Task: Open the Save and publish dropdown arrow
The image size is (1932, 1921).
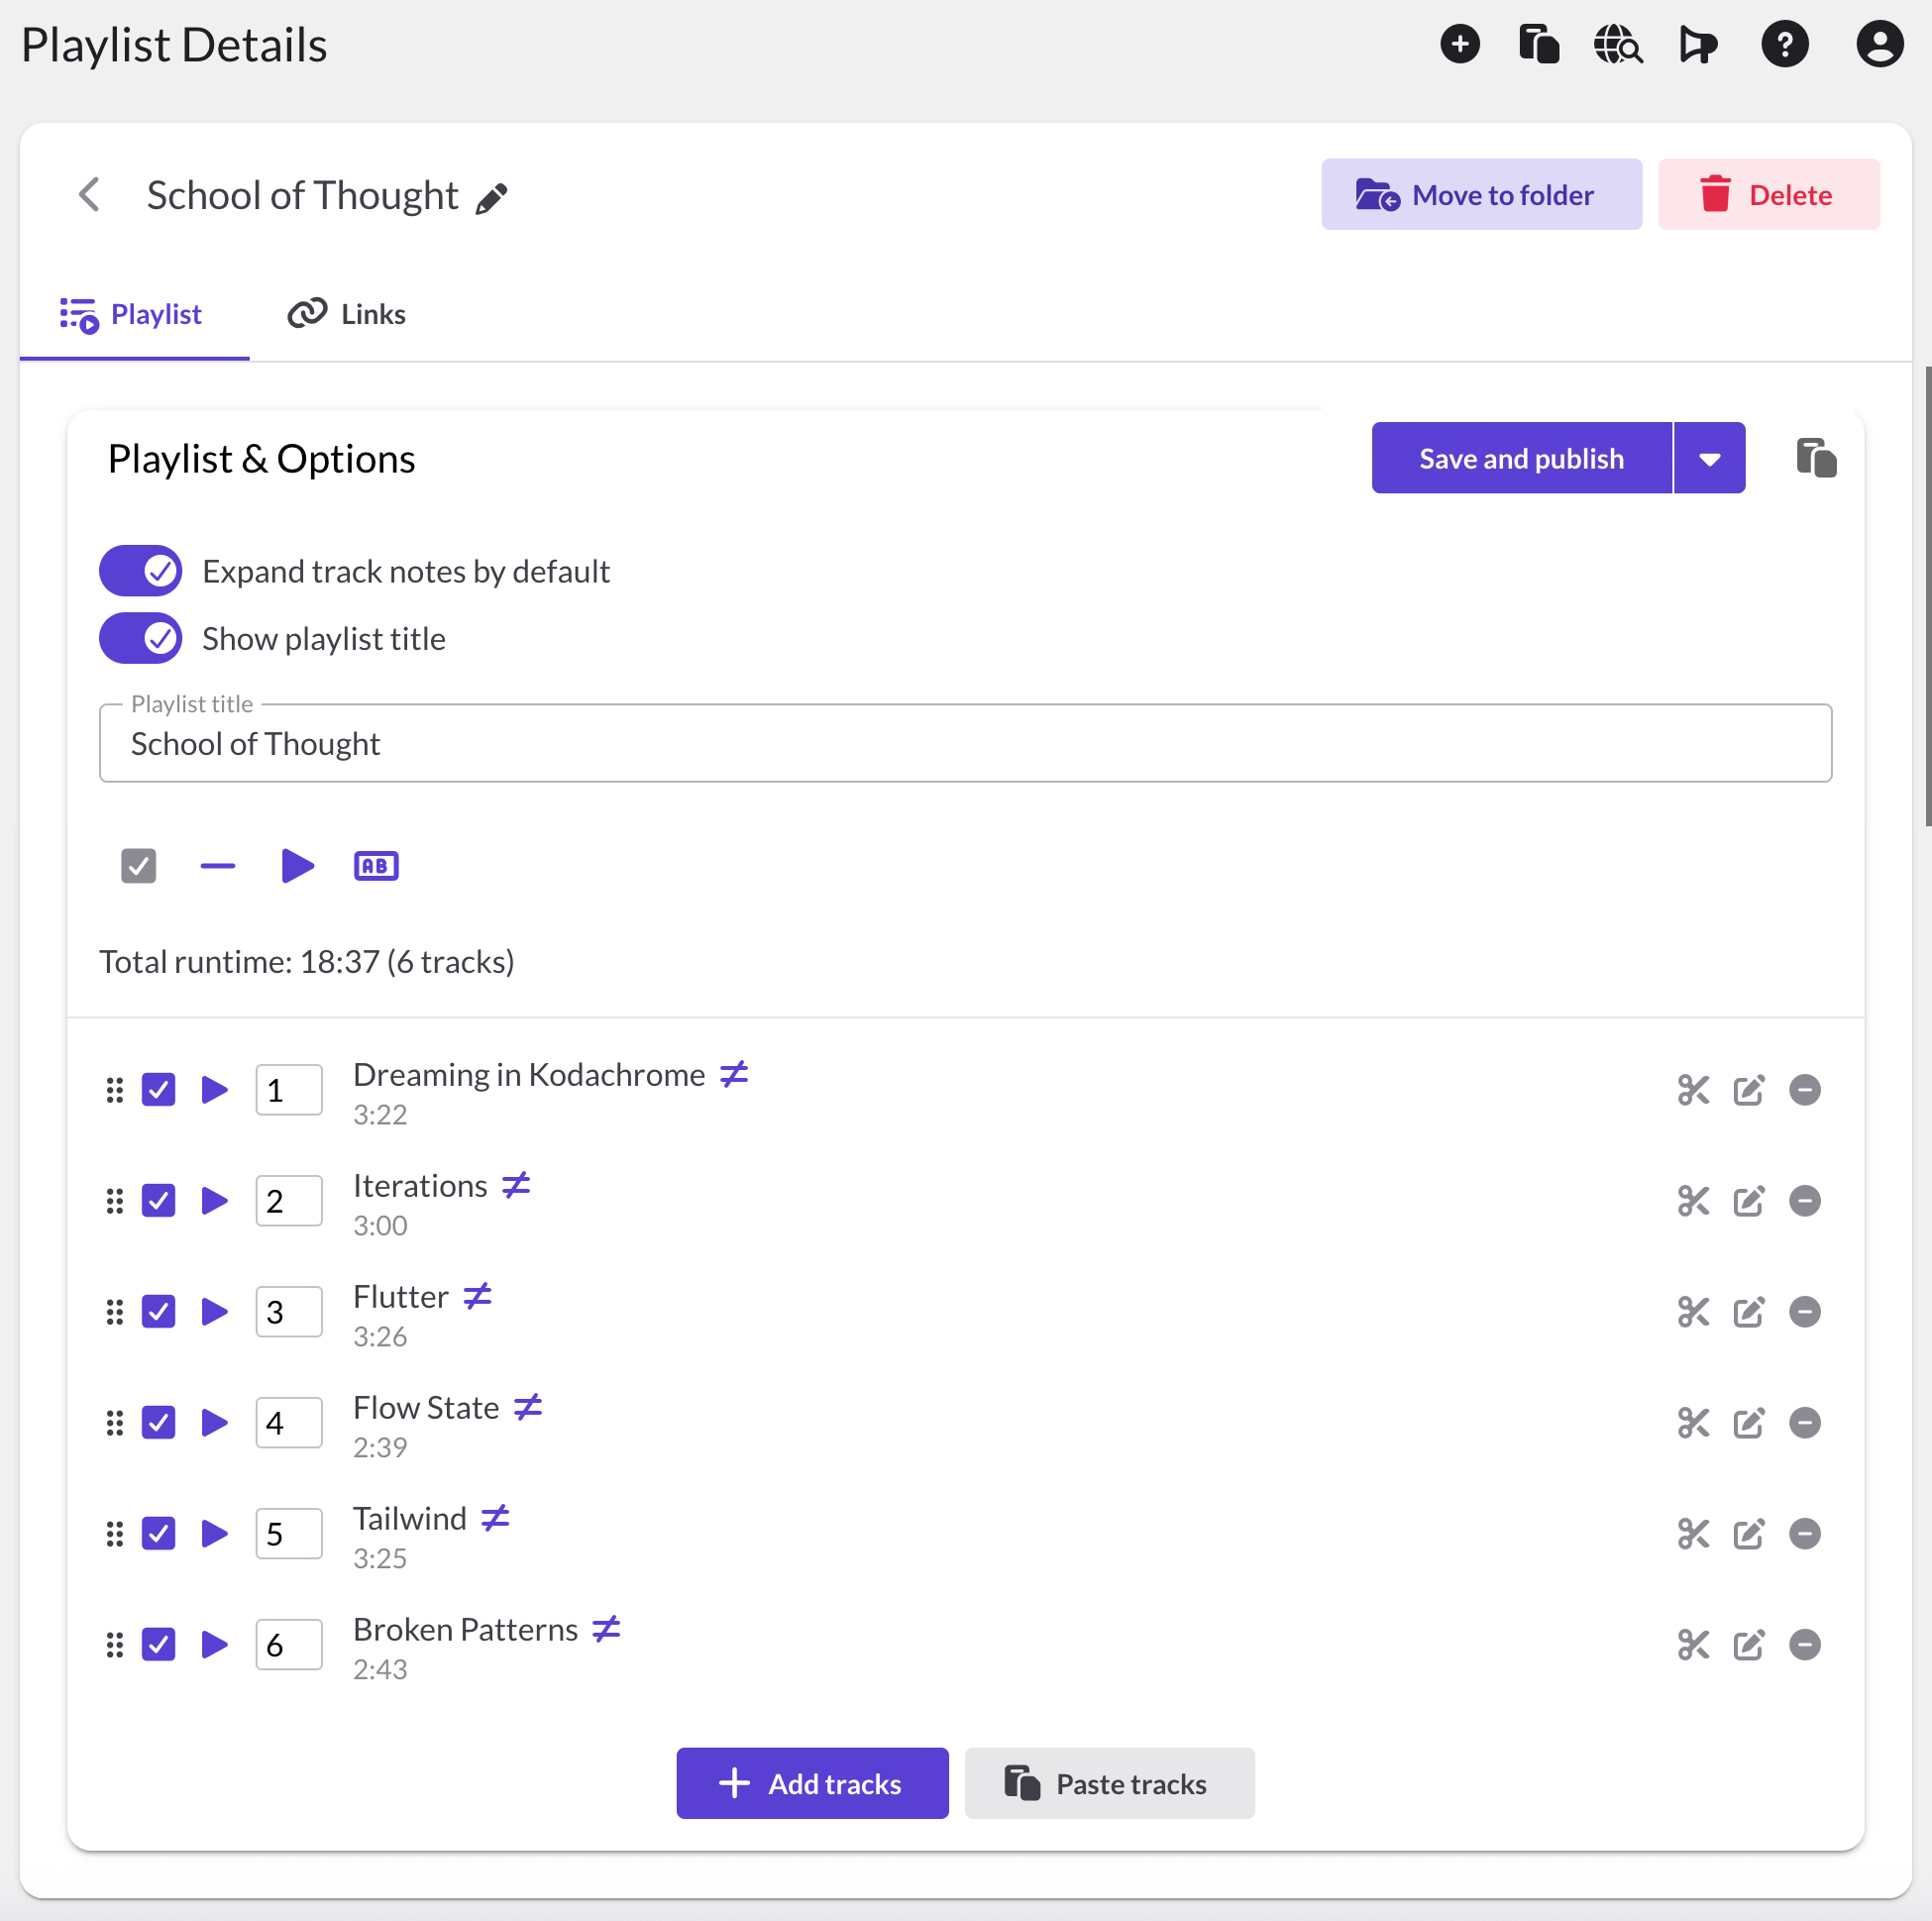Action: point(1709,458)
